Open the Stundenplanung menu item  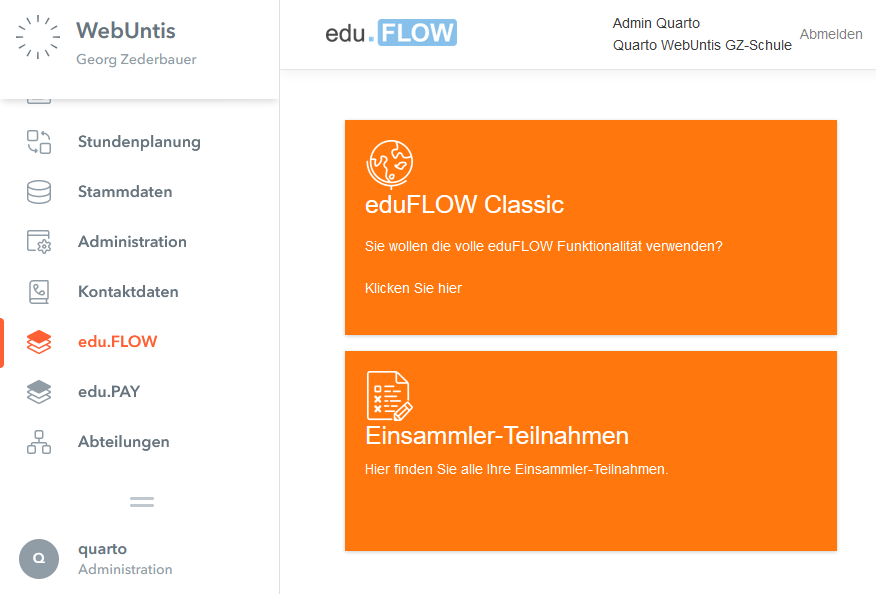[x=139, y=142]
